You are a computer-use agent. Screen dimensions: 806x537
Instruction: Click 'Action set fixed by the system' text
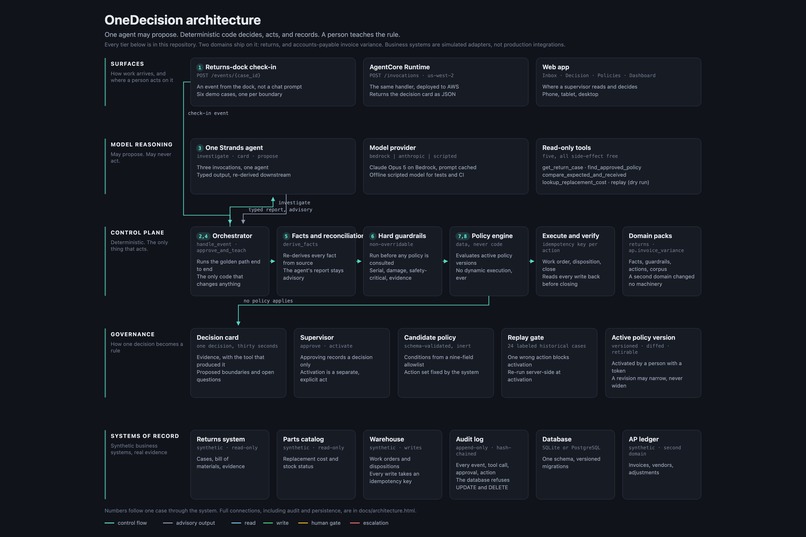(441, 372)
